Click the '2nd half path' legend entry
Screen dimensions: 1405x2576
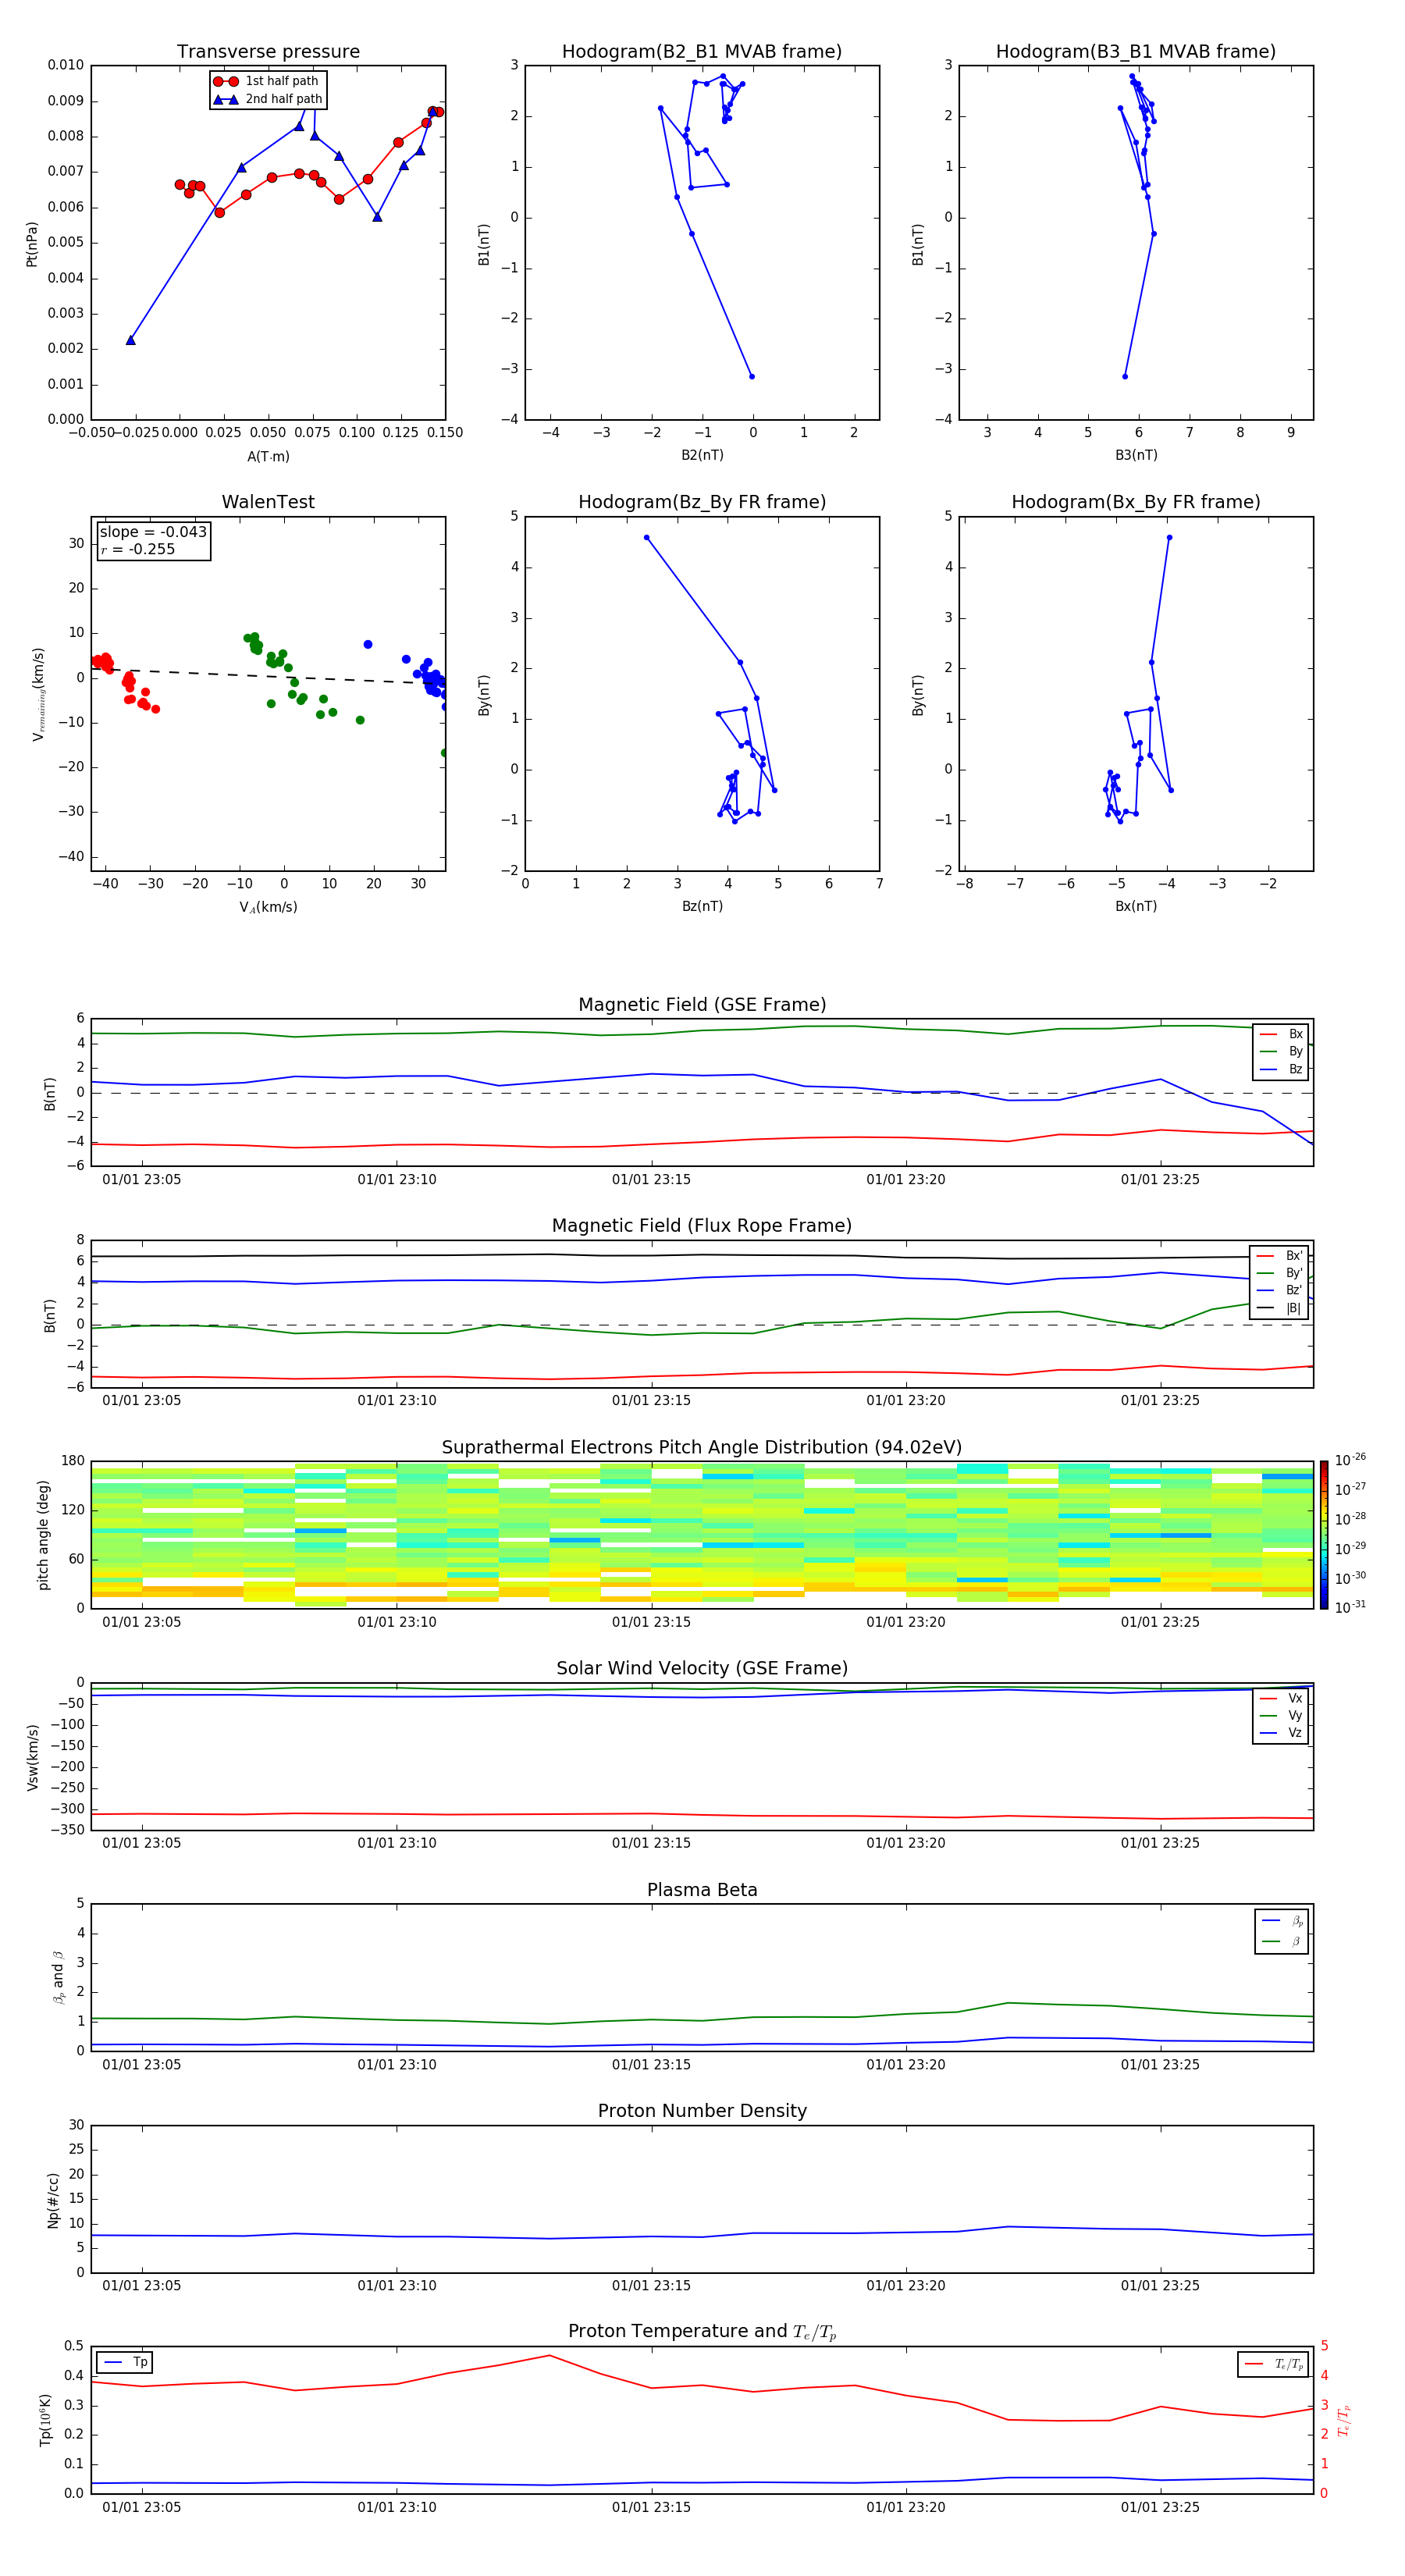pyautogui.click(x=267, y=99)
